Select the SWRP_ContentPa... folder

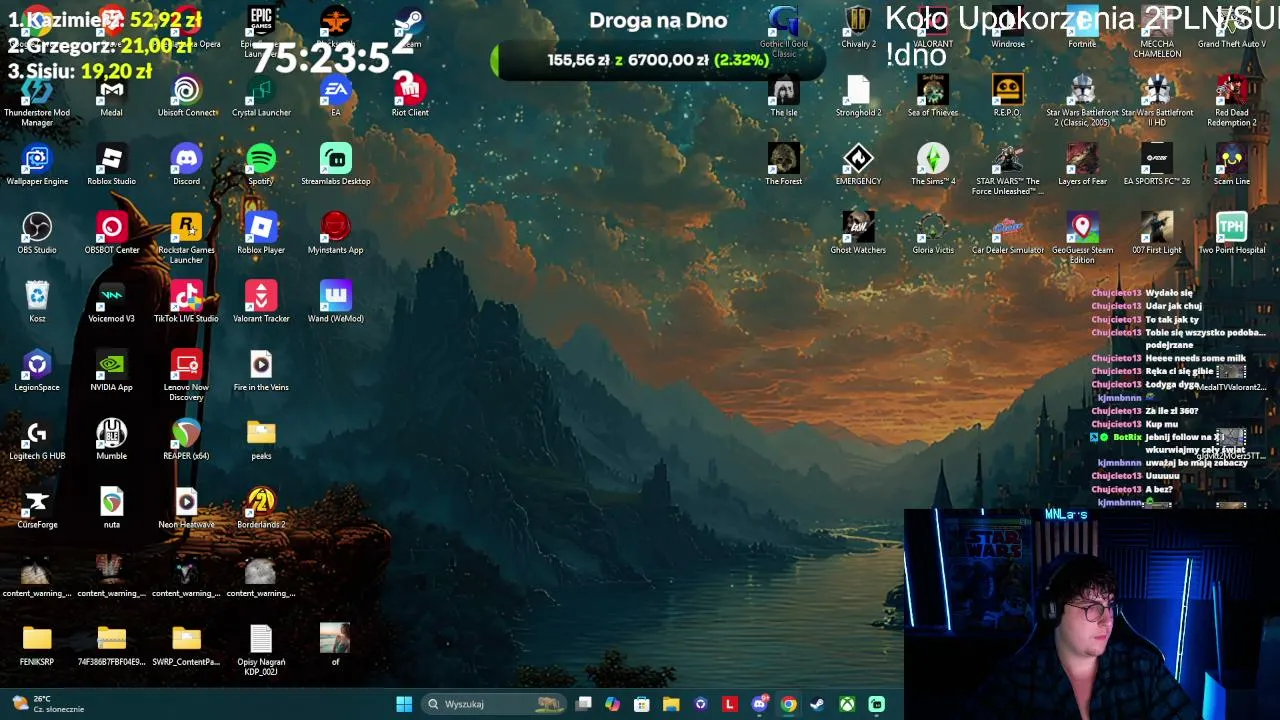186,647
